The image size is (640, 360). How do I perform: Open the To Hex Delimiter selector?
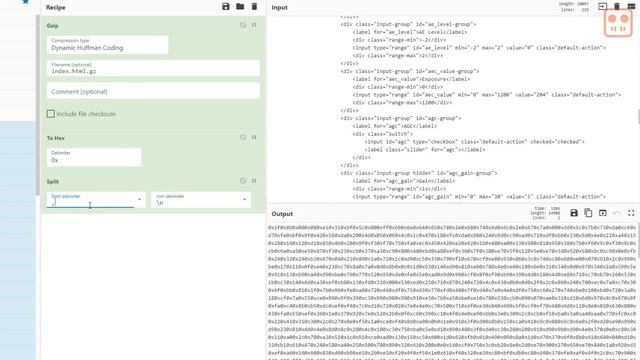point(94,157)
